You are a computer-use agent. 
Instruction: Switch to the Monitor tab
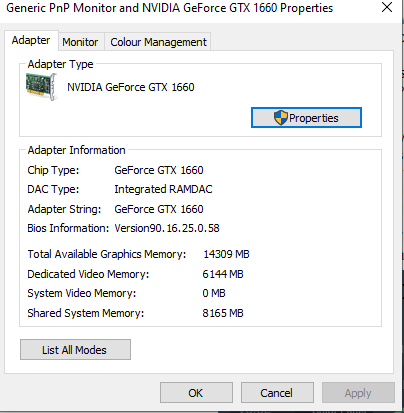[x=80, y=42]
